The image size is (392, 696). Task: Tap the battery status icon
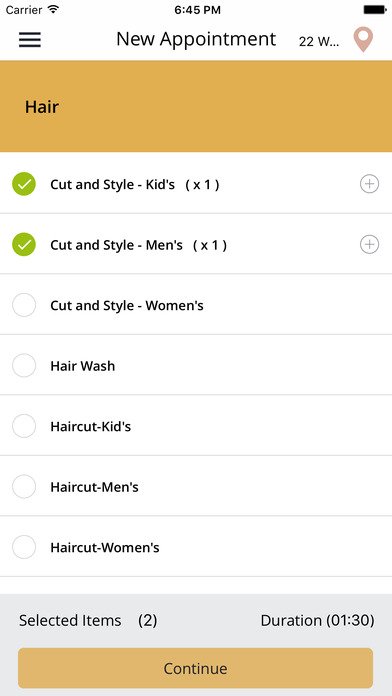(375, 9)
